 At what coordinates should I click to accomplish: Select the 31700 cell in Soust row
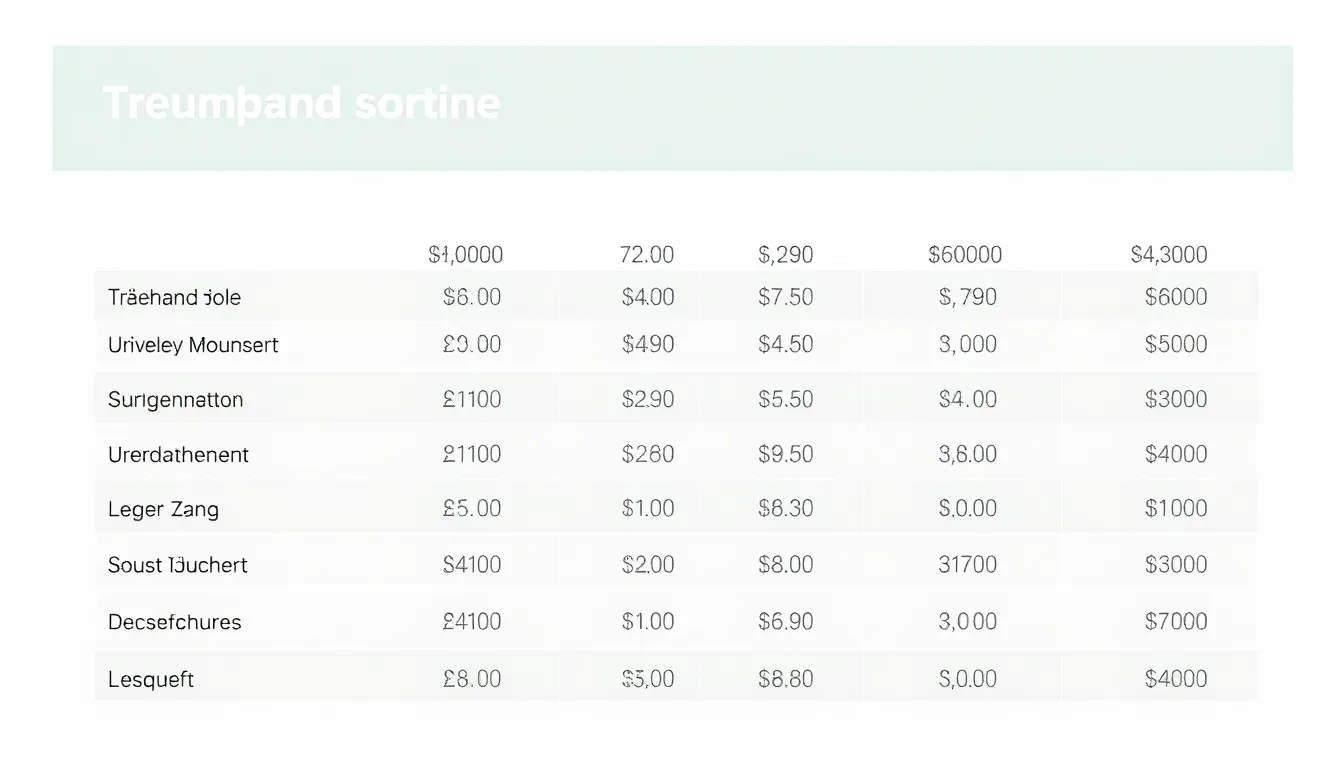pyautogui.click(x=967, y=564)
